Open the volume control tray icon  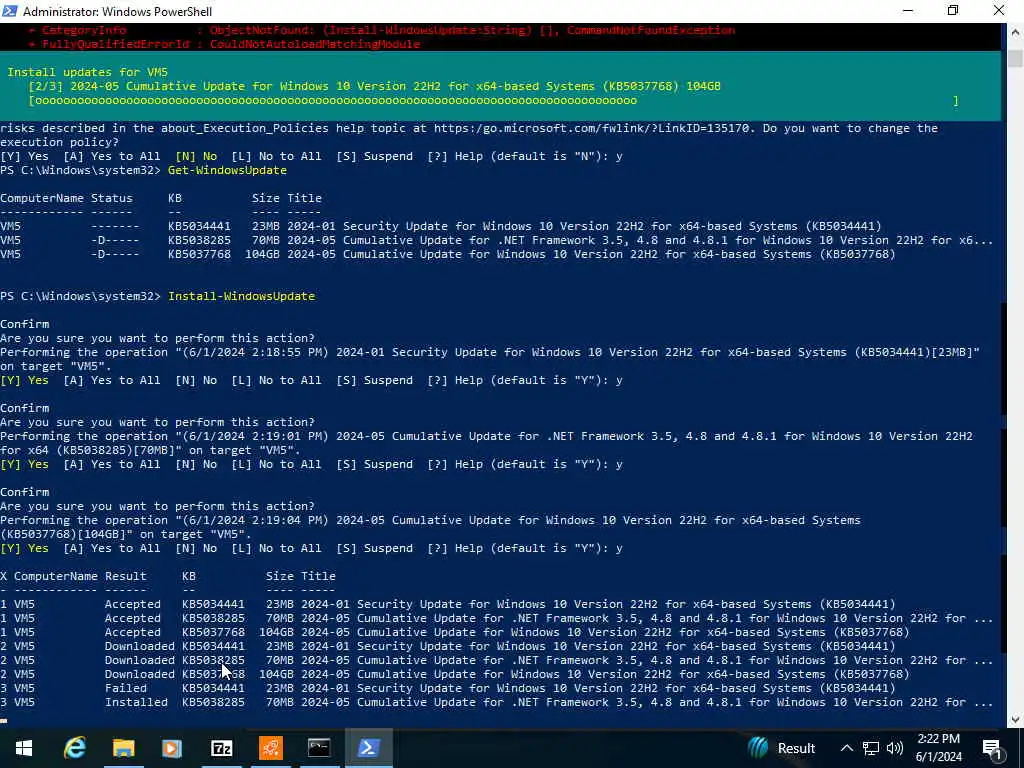[x=895, y=748]
